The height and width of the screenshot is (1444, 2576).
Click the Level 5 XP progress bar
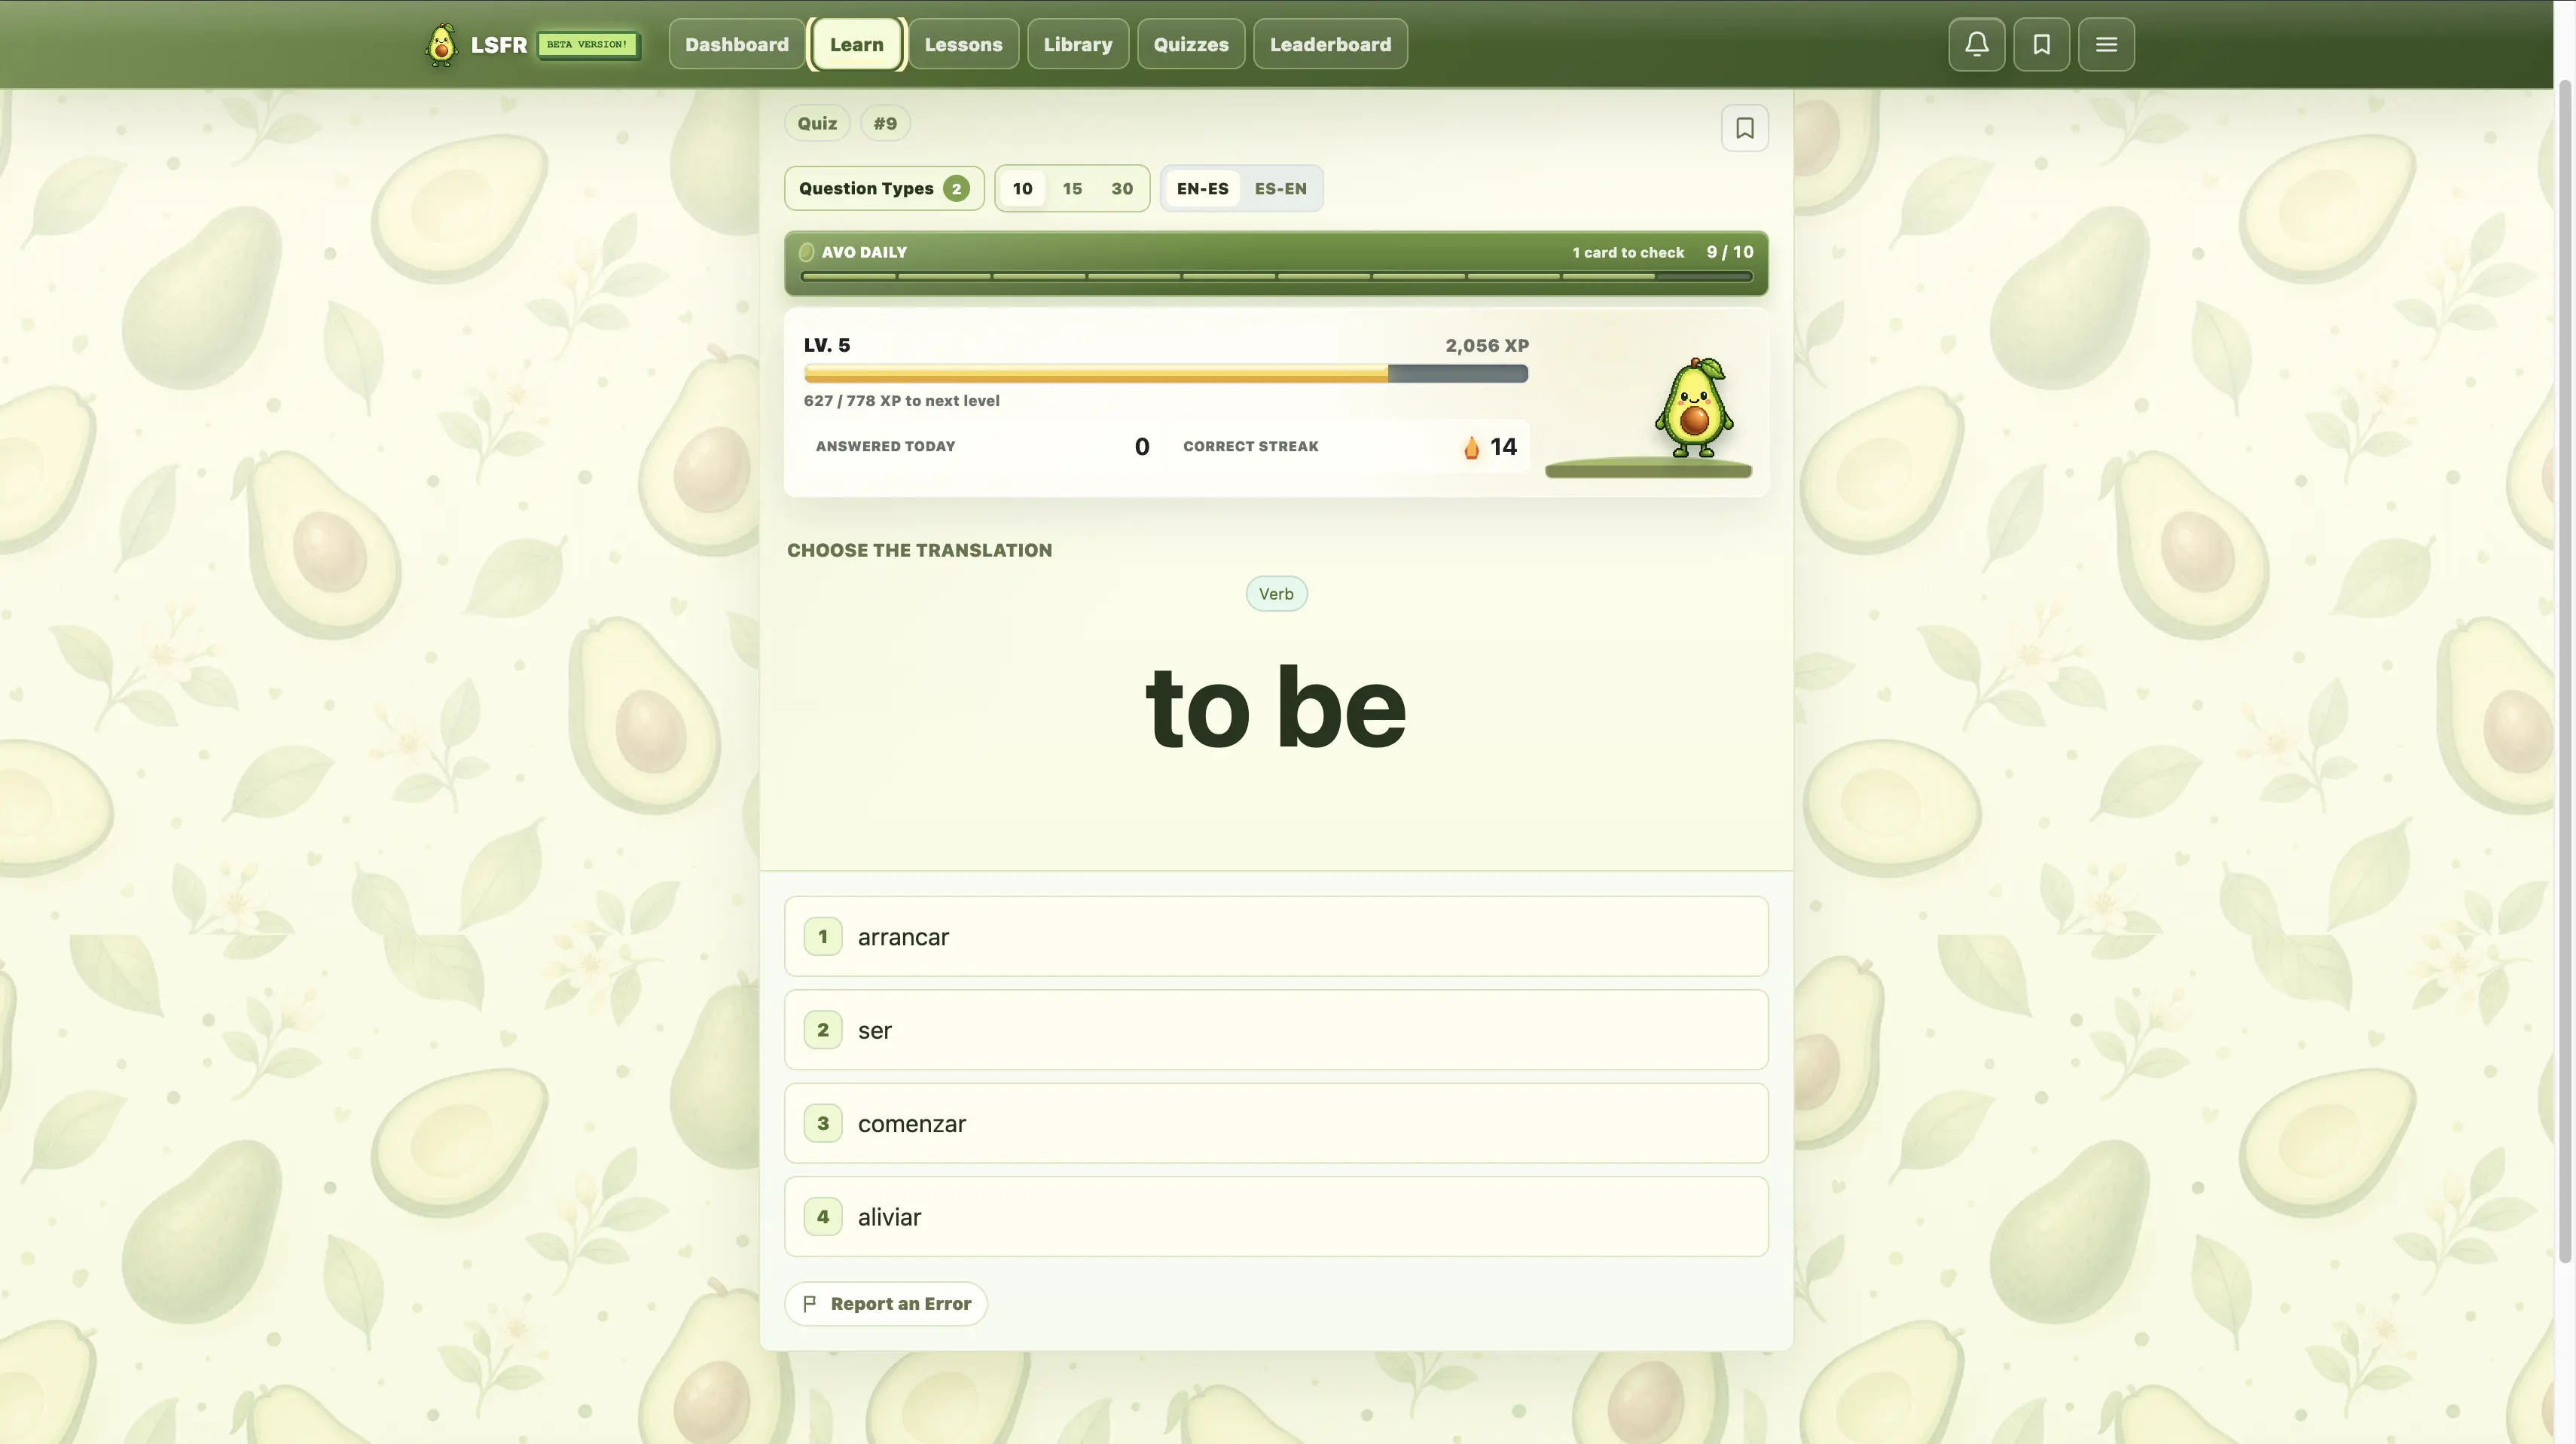point(1165,374)
